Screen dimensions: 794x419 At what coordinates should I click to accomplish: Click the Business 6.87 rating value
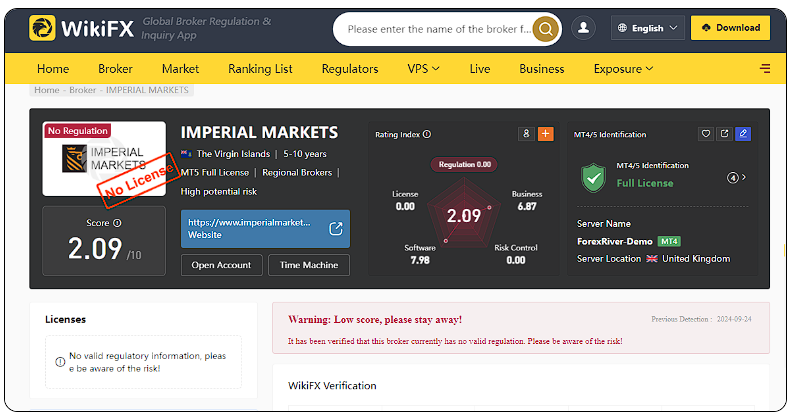pyautogui.click(x=527, y=206)
